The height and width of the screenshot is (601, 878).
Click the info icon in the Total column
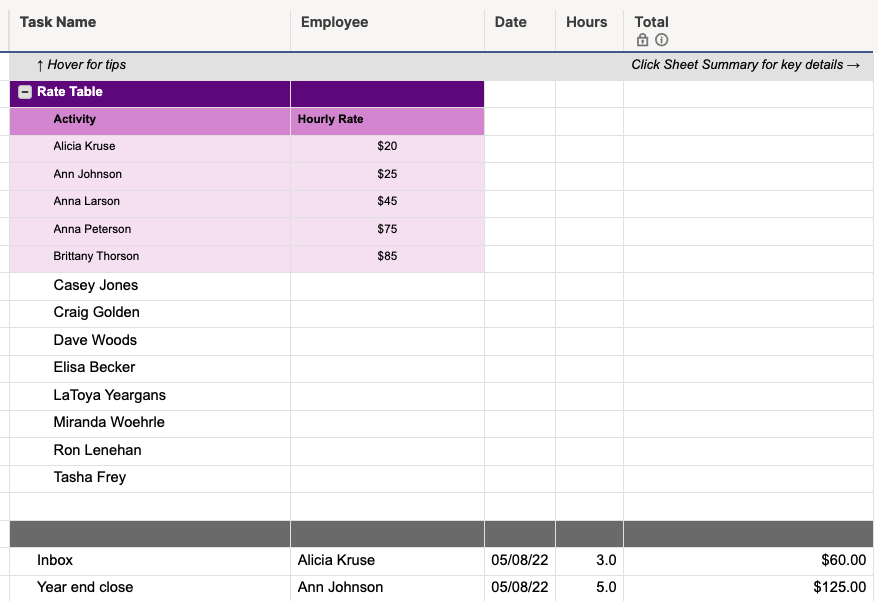(x=661, y=40)
